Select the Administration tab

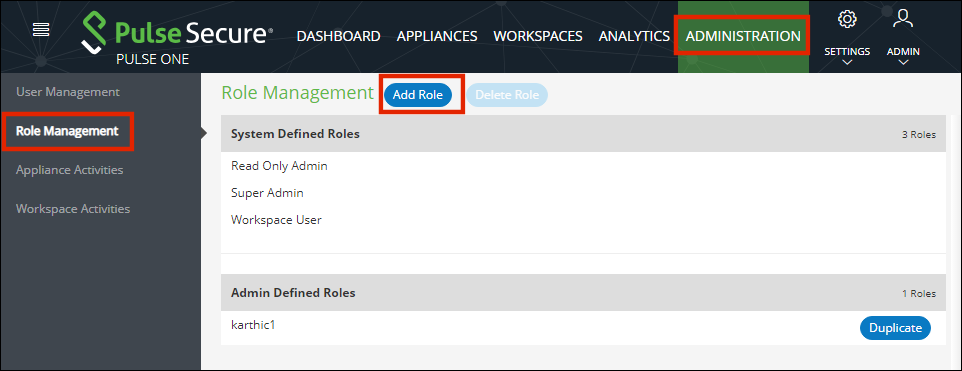[743, 36]
